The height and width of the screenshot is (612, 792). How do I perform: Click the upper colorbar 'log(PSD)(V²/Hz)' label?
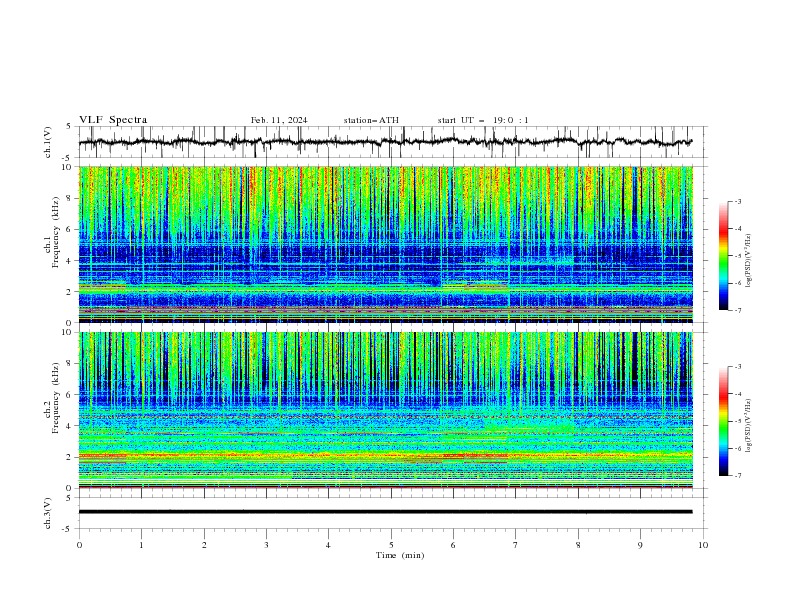point(749,261)
